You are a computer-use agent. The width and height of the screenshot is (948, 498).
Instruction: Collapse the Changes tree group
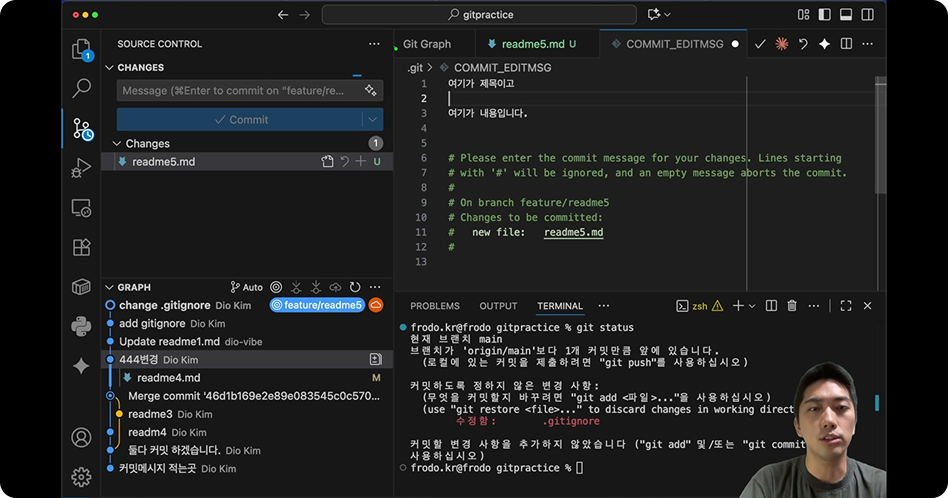(x=116, y=144)
